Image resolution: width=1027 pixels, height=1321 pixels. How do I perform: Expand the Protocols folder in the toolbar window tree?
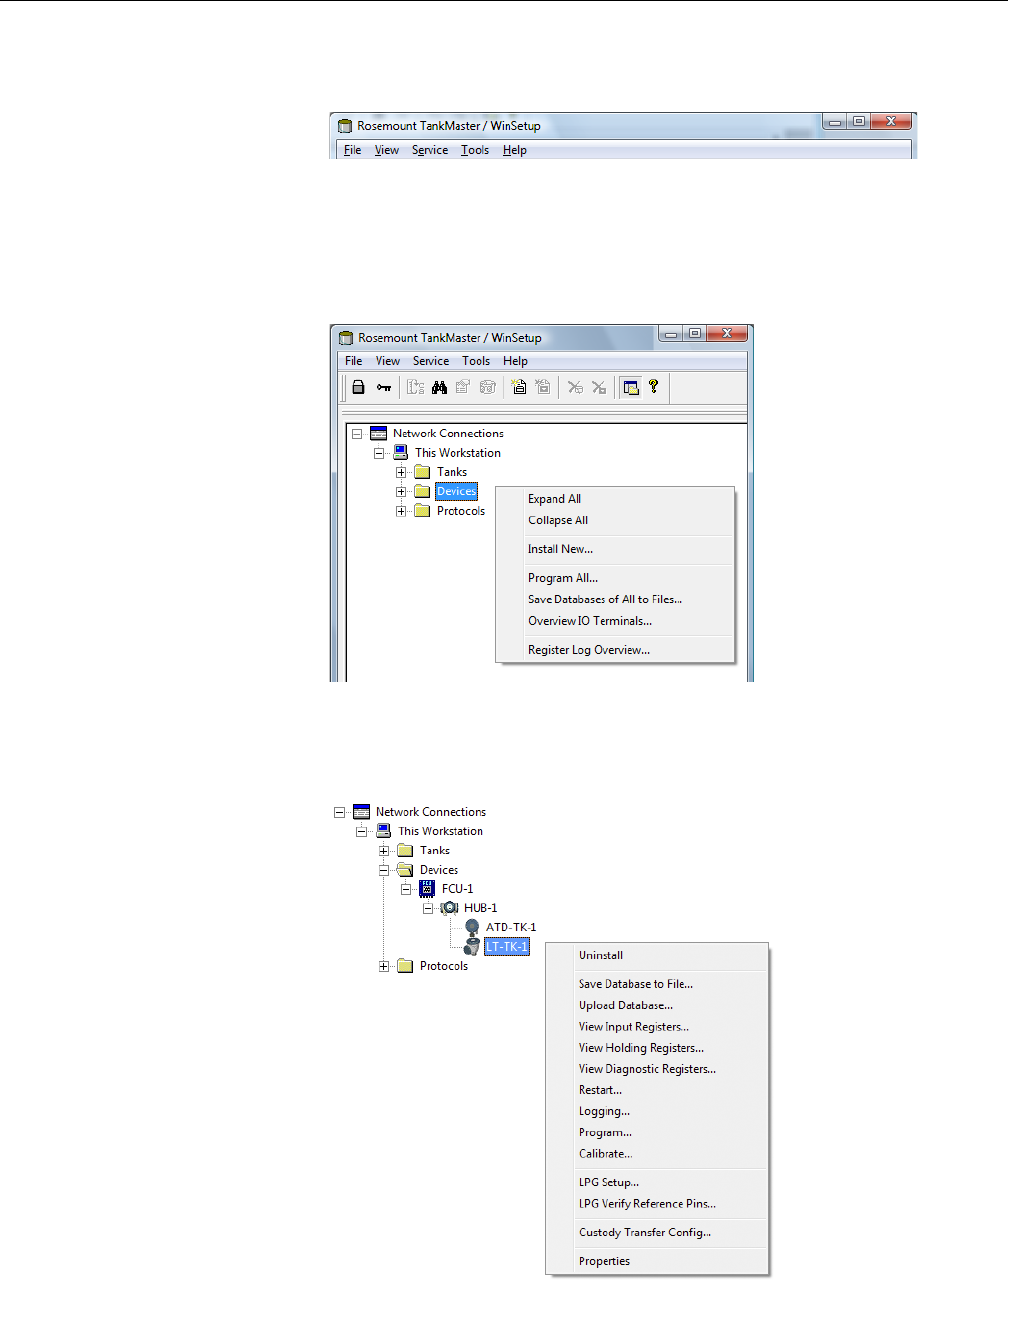pos(401,511)
